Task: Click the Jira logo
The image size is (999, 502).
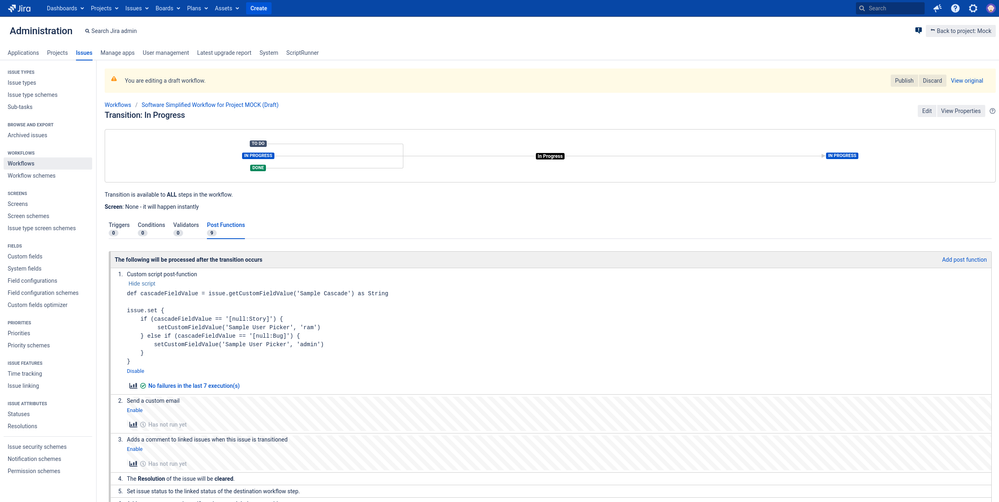Action: tap(19, 8)
